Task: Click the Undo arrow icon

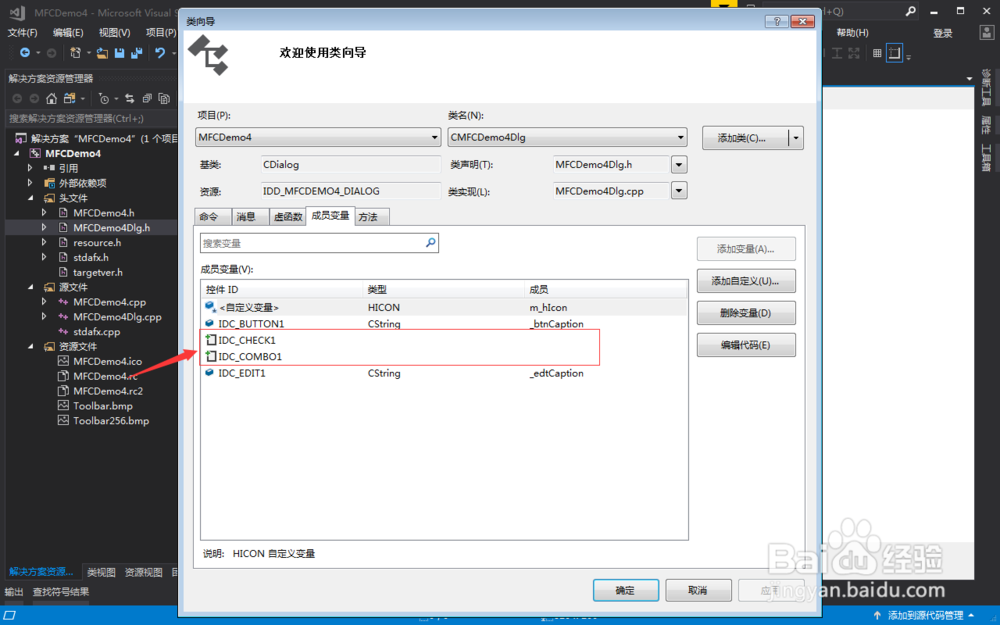Action: point(160,53)
